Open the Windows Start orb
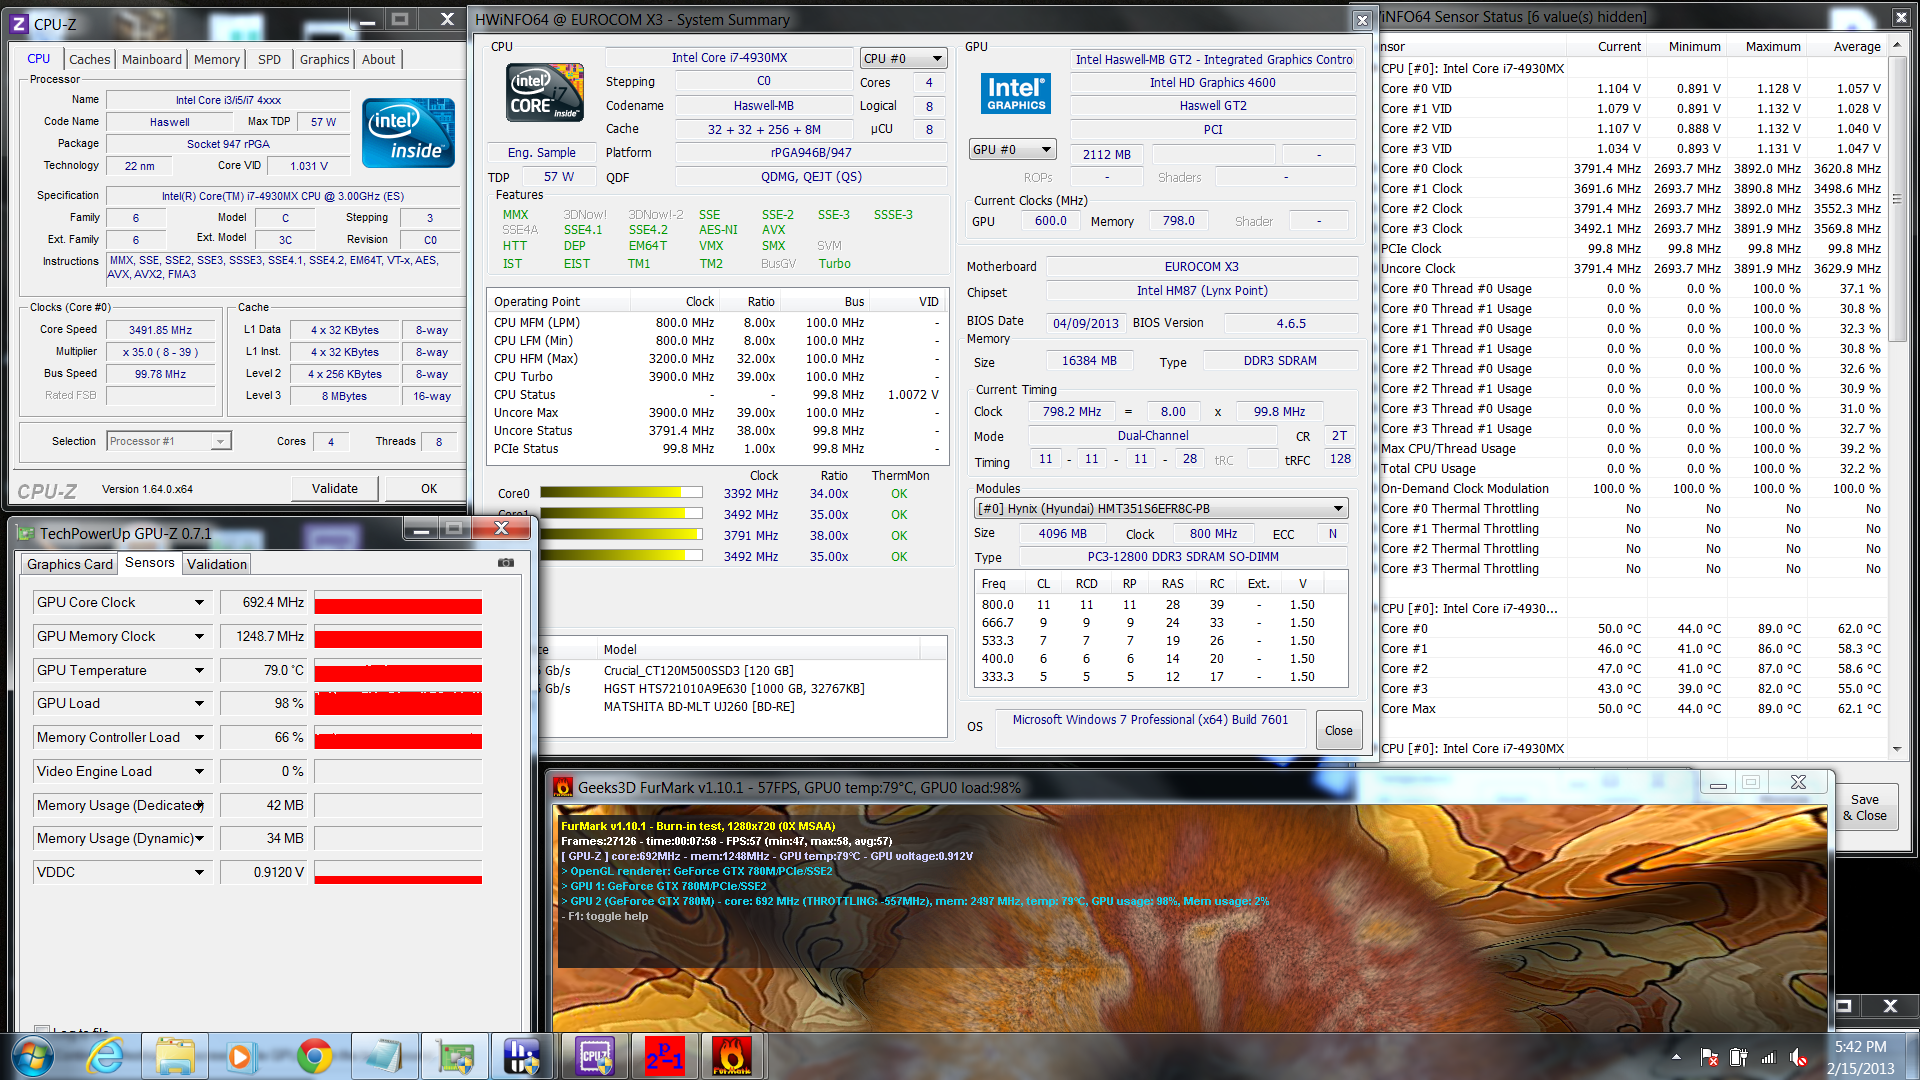Image resolution: width=1920 pixels, height=1080 pixels. pyautogui.click(x=32, y=1056)
